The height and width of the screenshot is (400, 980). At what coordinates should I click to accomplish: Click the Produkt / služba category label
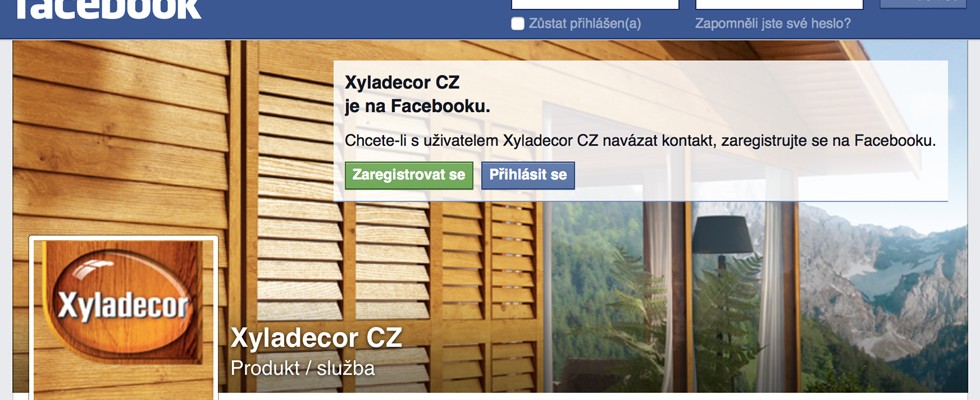pyautogui.click(x=302, y=368)
